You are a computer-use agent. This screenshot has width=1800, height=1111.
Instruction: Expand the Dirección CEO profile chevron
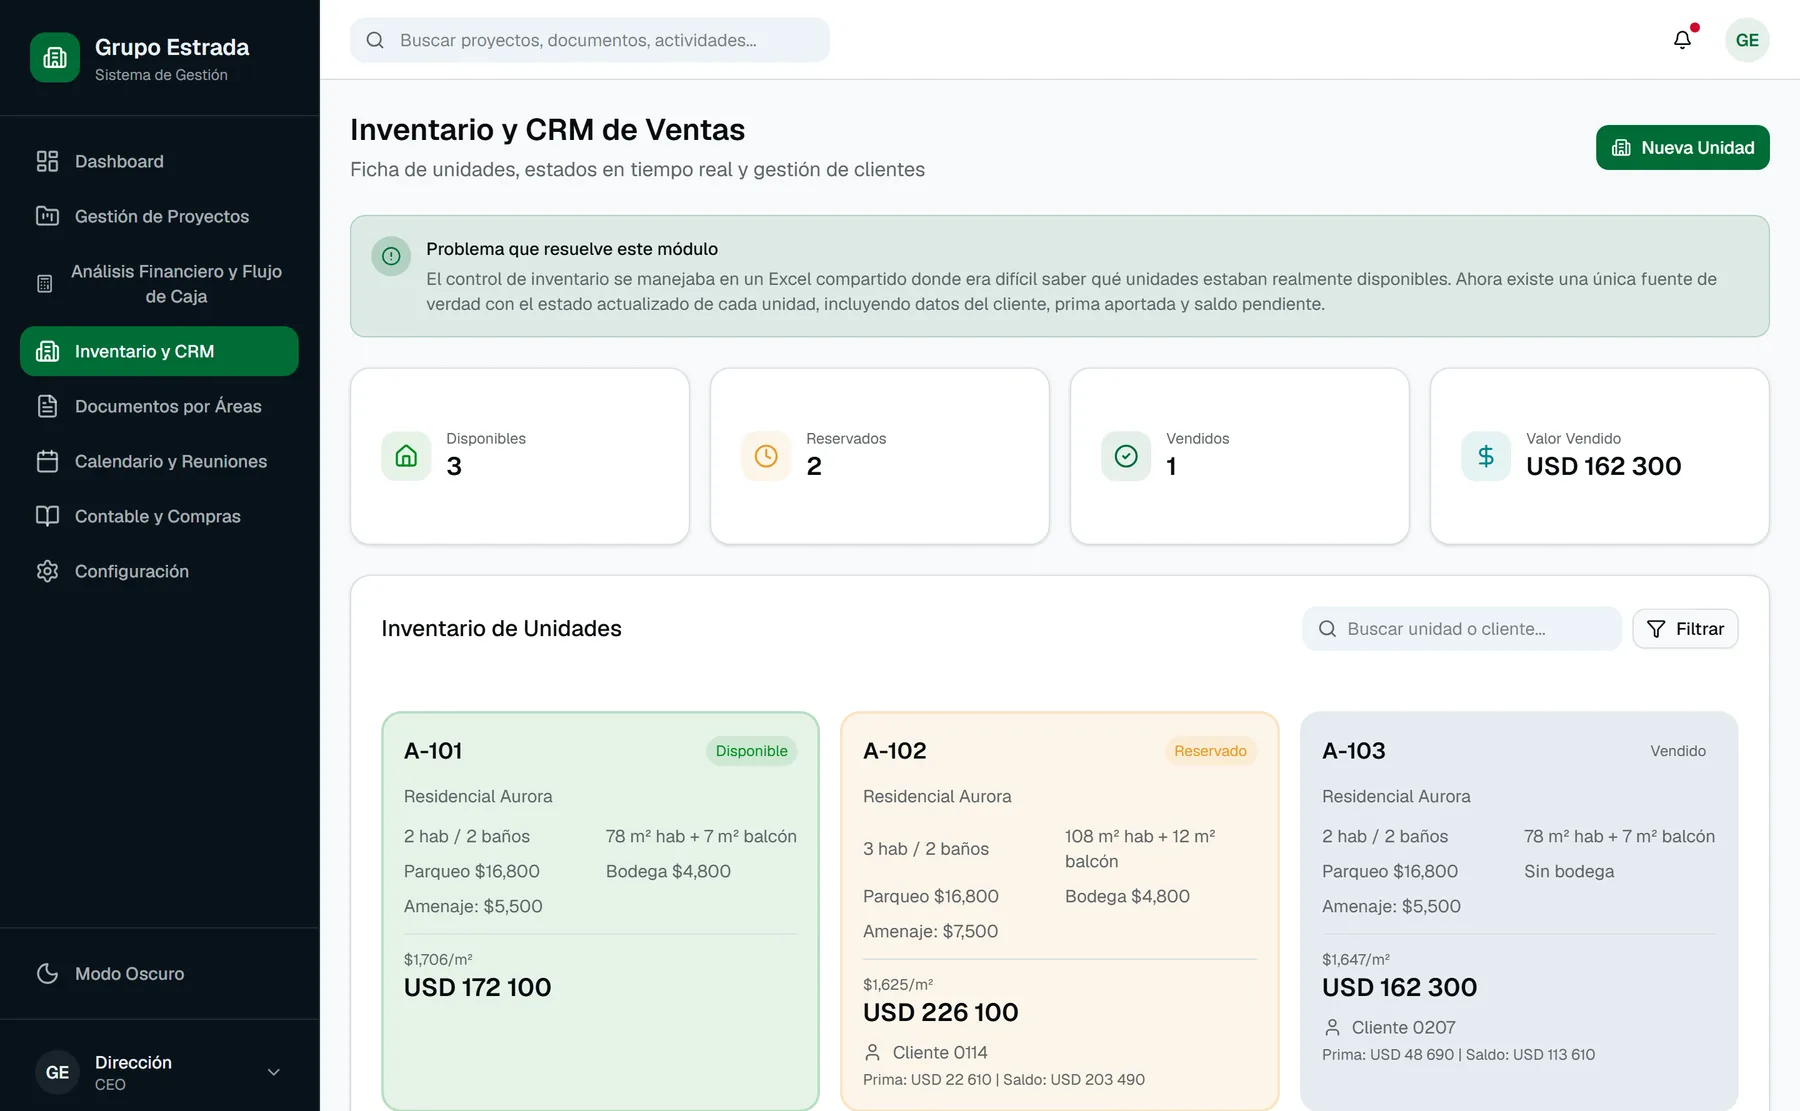273,1072
